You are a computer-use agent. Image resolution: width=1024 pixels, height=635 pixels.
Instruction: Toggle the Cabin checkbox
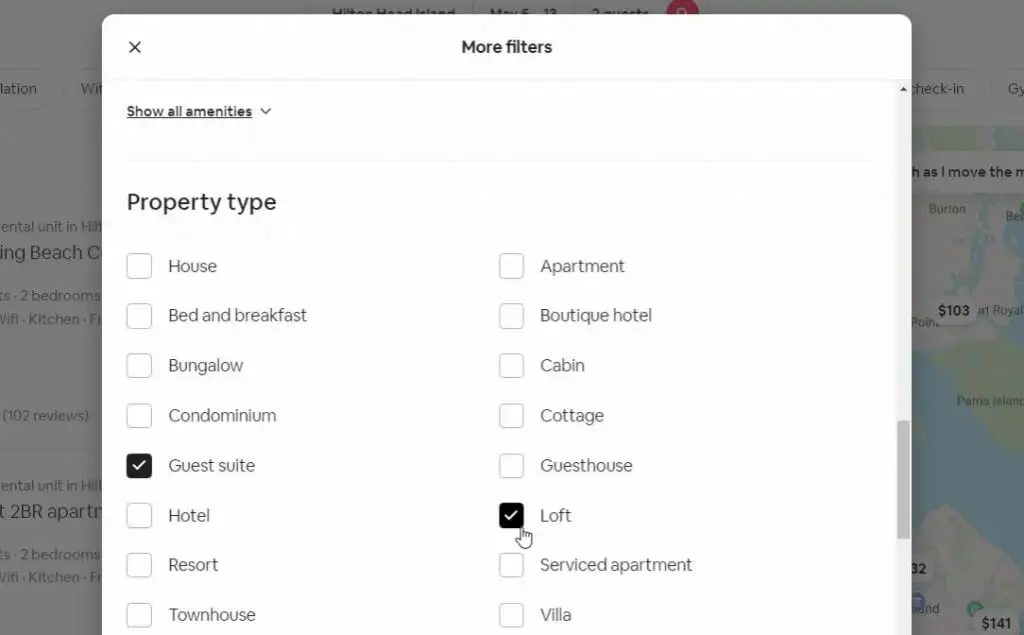click(x=511, y=366)
